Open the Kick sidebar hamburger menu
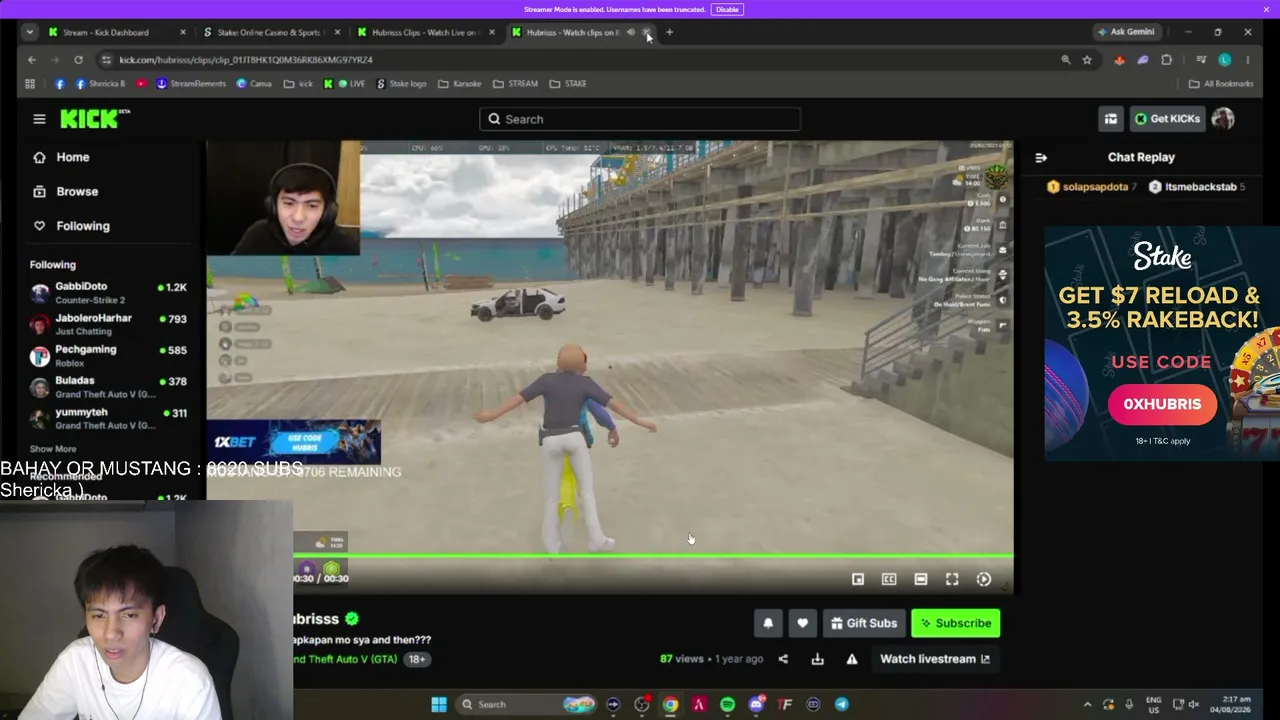This screenshot has width=1280, height=720. 39,119
